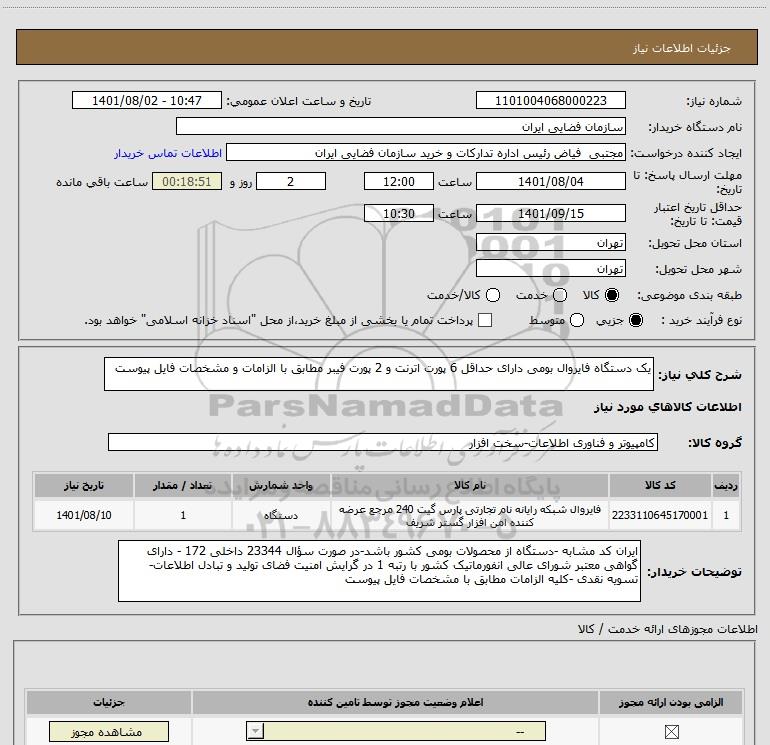
Task: Click response deadline date 1401/08/04
Action: [550, 181]
